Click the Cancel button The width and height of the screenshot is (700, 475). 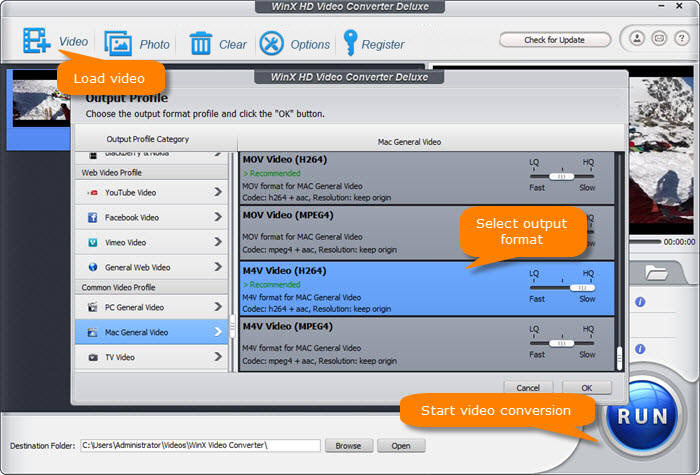(528, 388)
